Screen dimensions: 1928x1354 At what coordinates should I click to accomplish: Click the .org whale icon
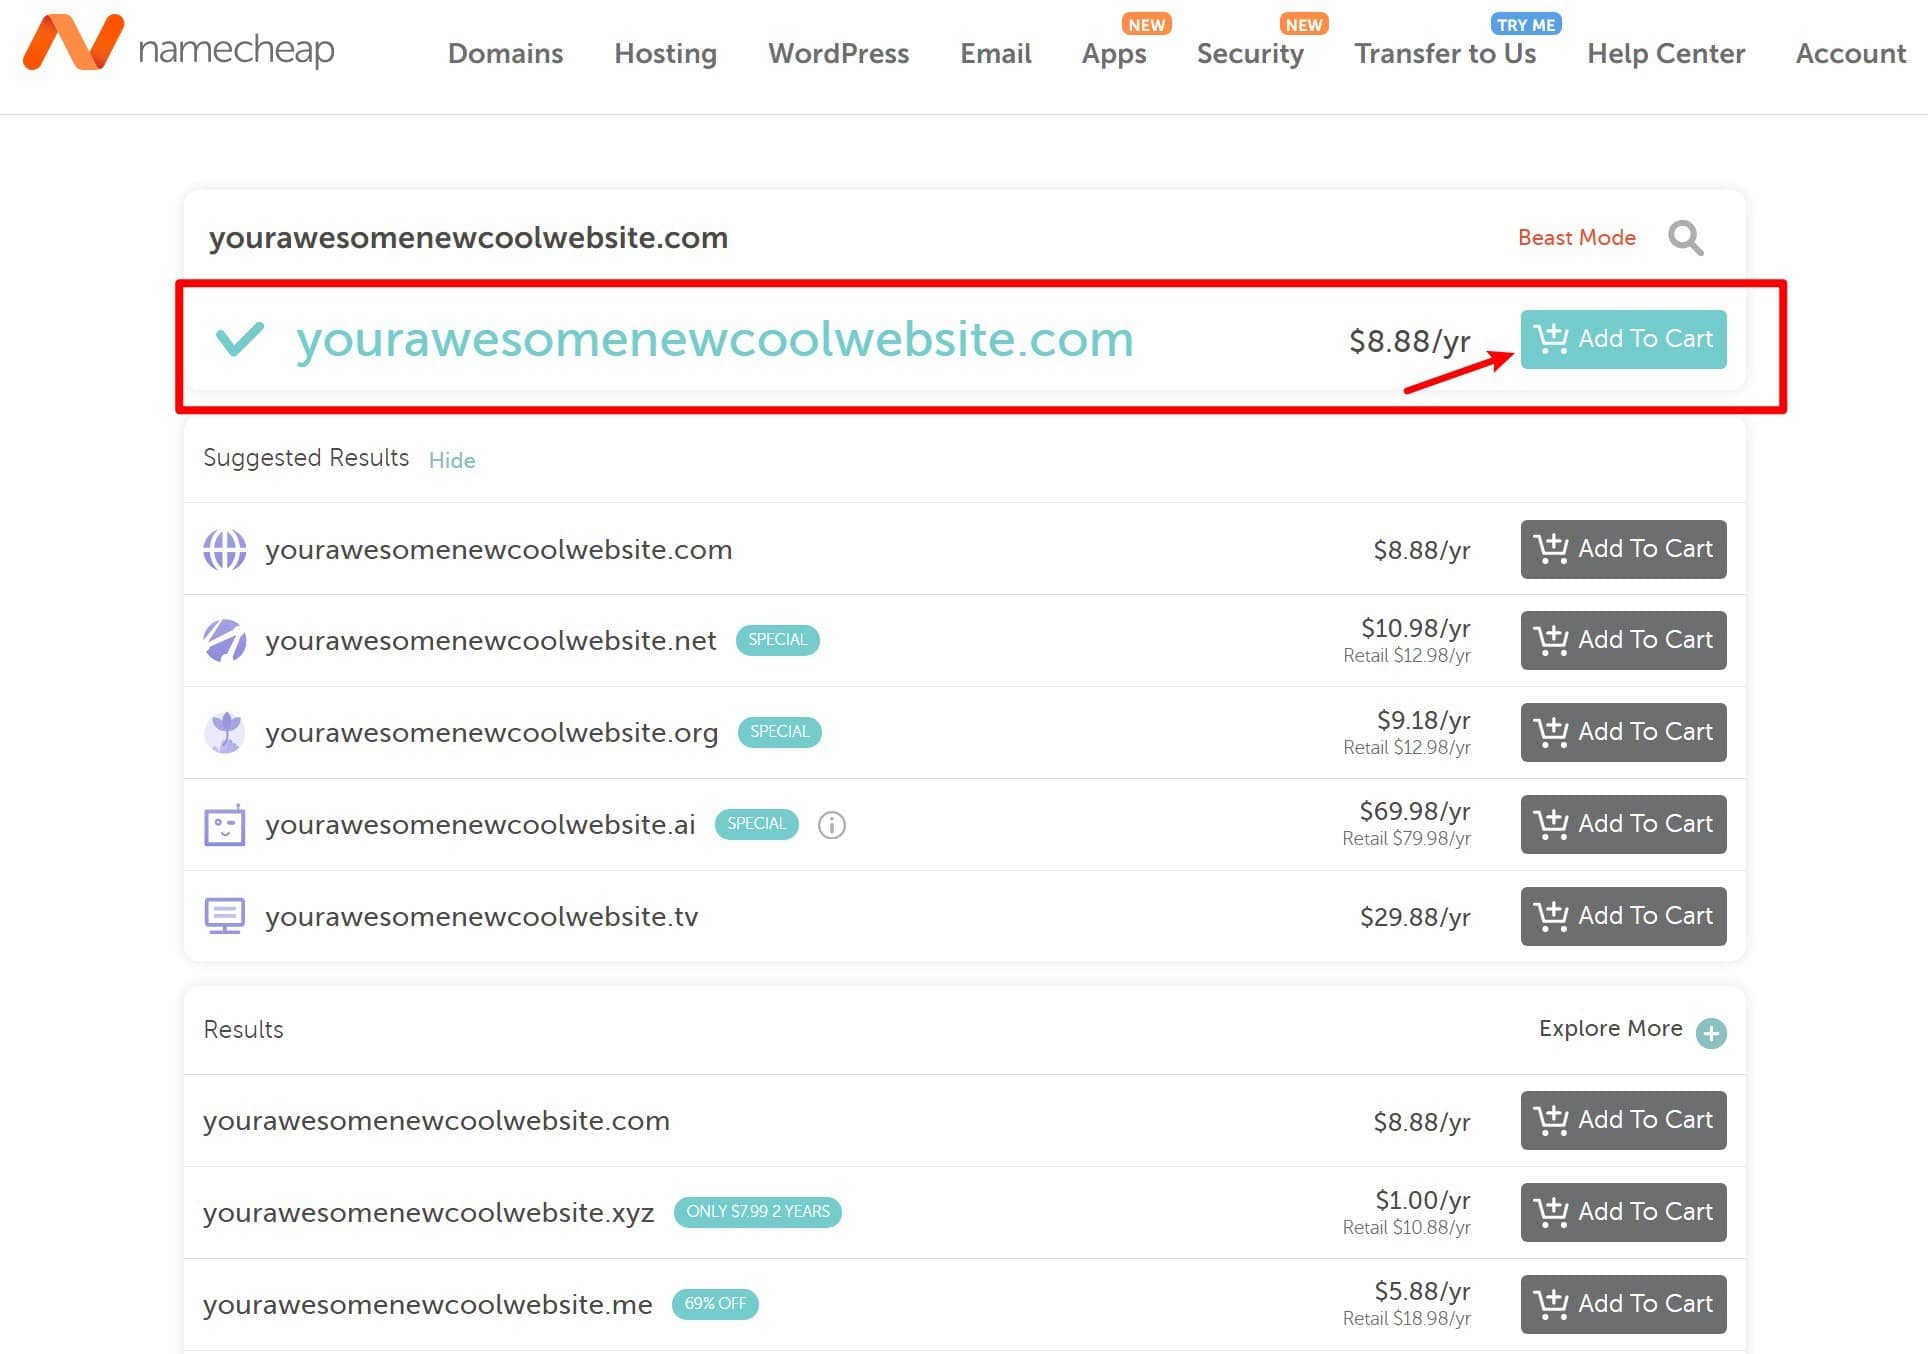[224, 733]
